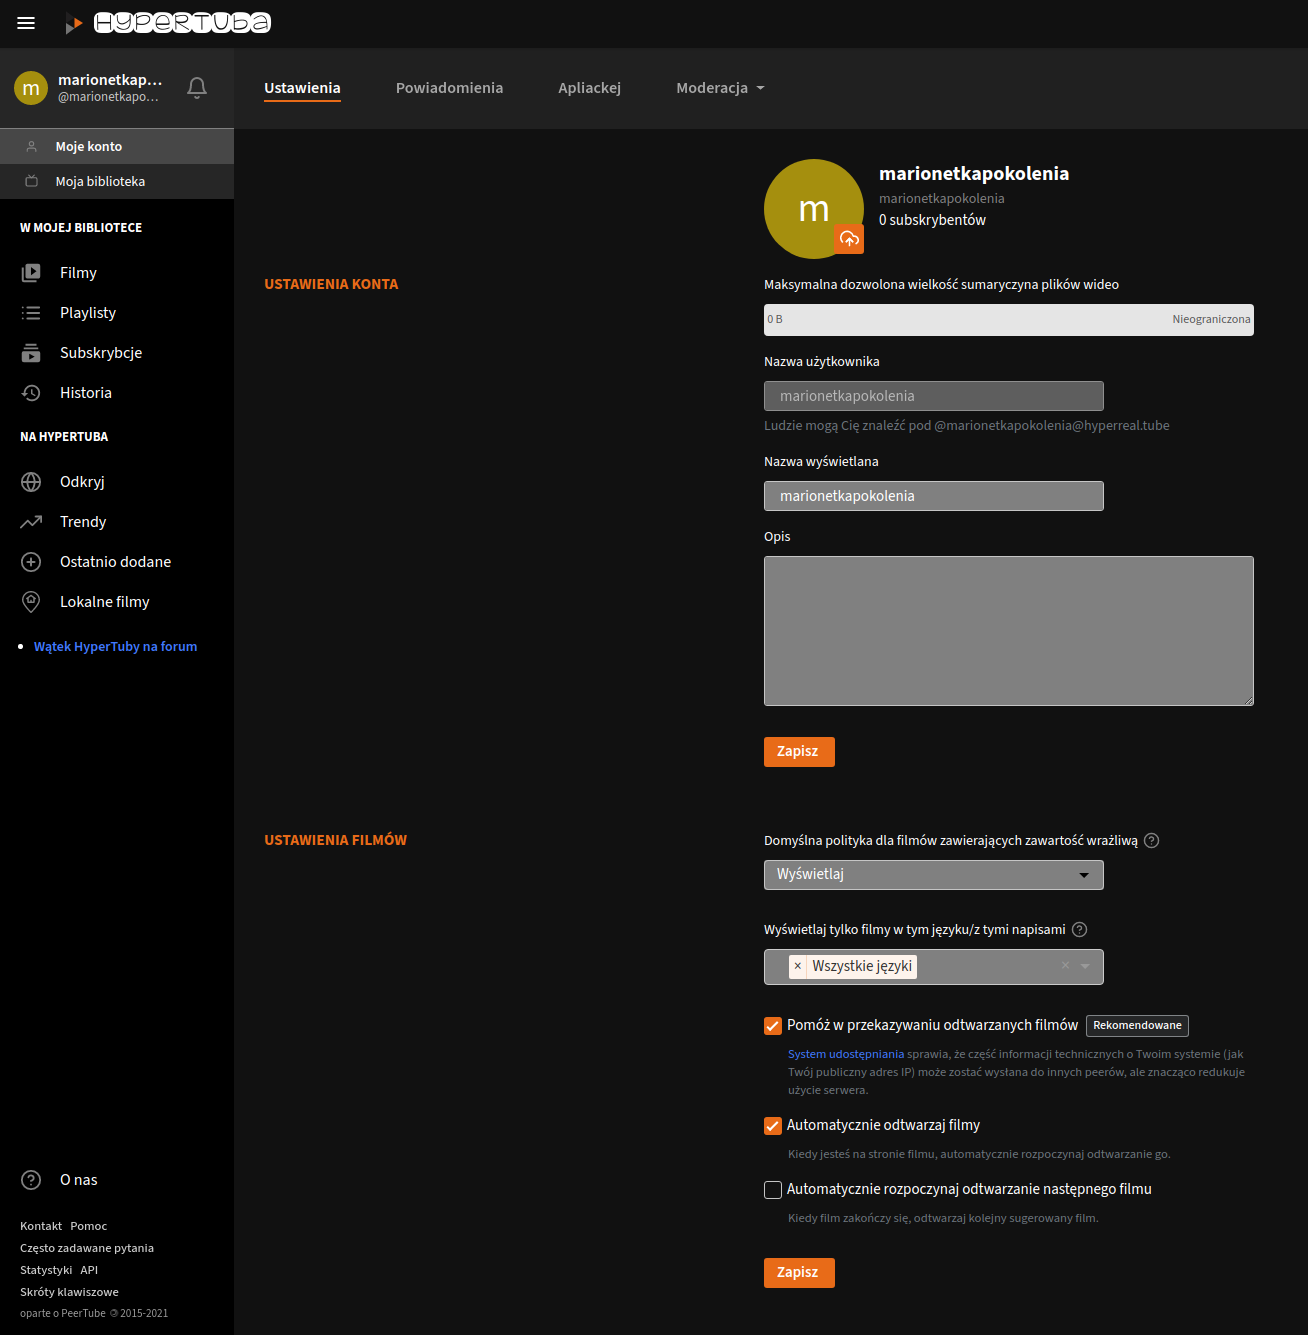Open the hamburger menu
This screenshot has width=1308, height=1335.
point(26,23)
